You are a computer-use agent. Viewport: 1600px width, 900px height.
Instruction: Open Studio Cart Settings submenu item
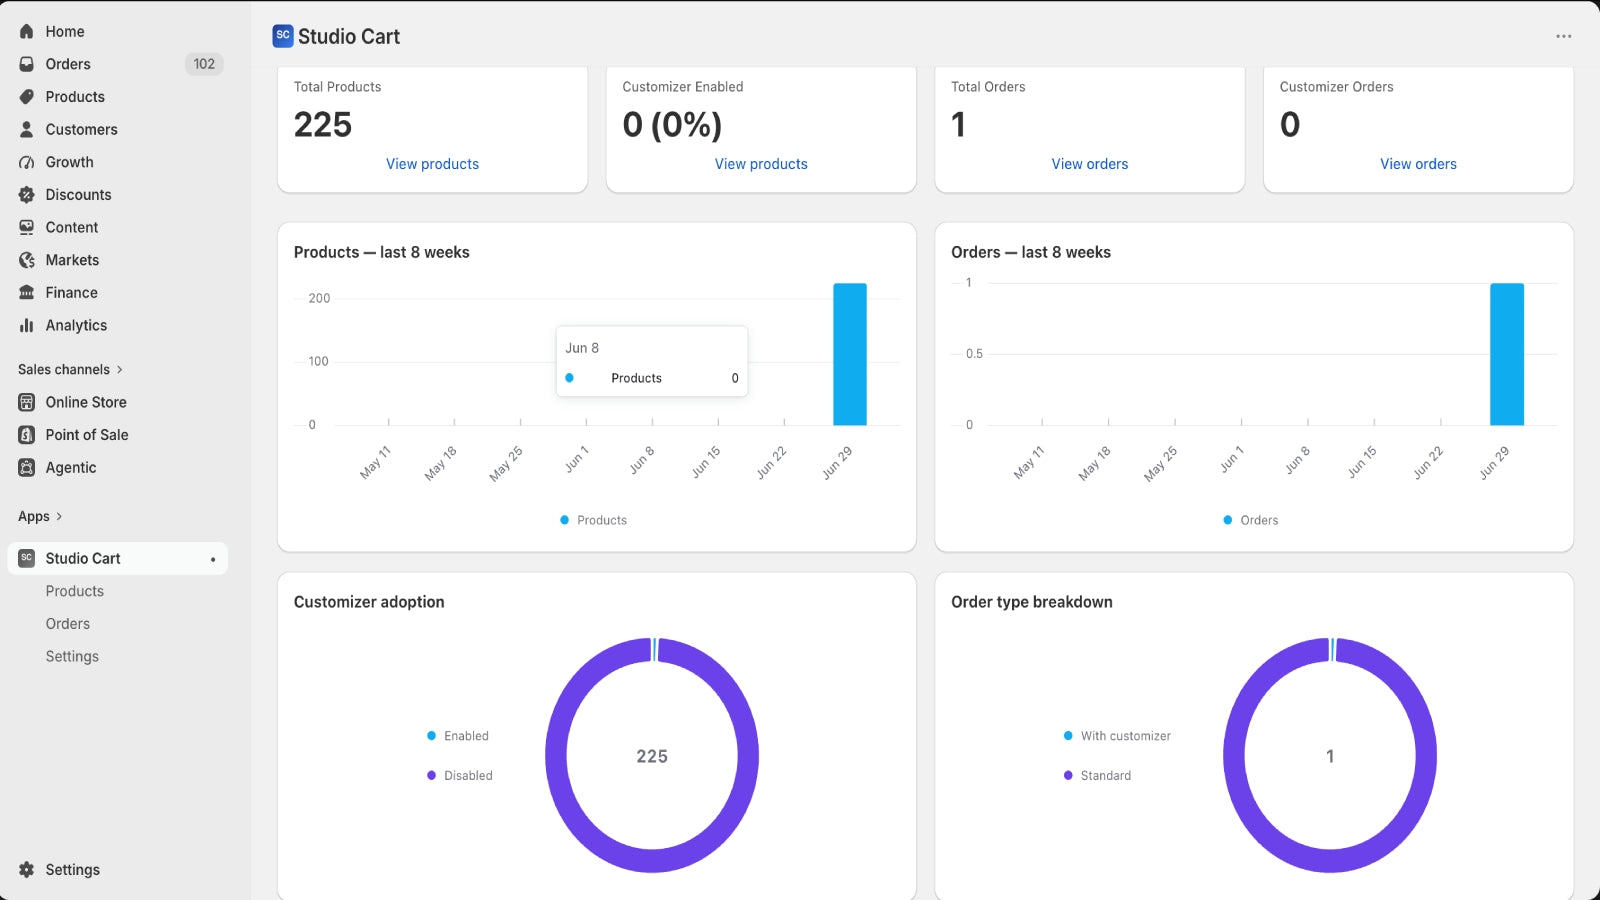[x=72, y=657]
